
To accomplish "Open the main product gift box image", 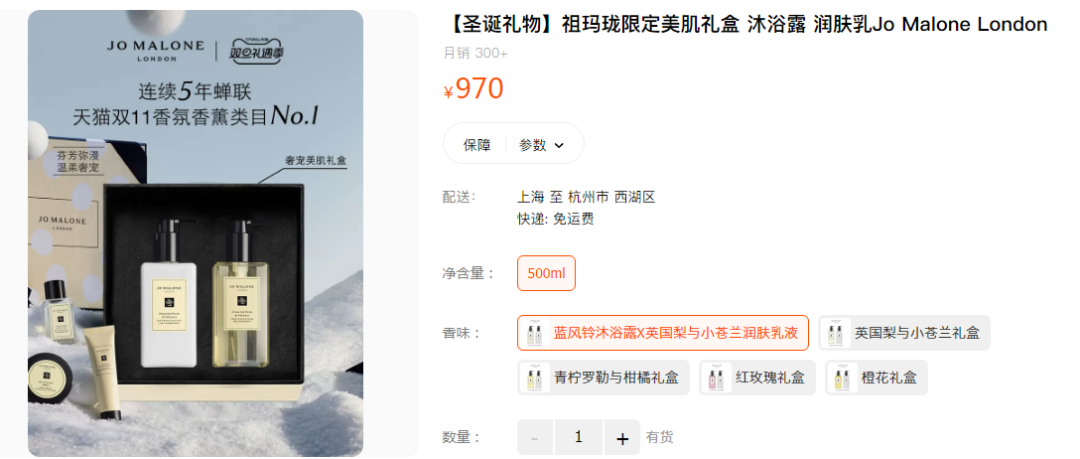I will (196, 233).
